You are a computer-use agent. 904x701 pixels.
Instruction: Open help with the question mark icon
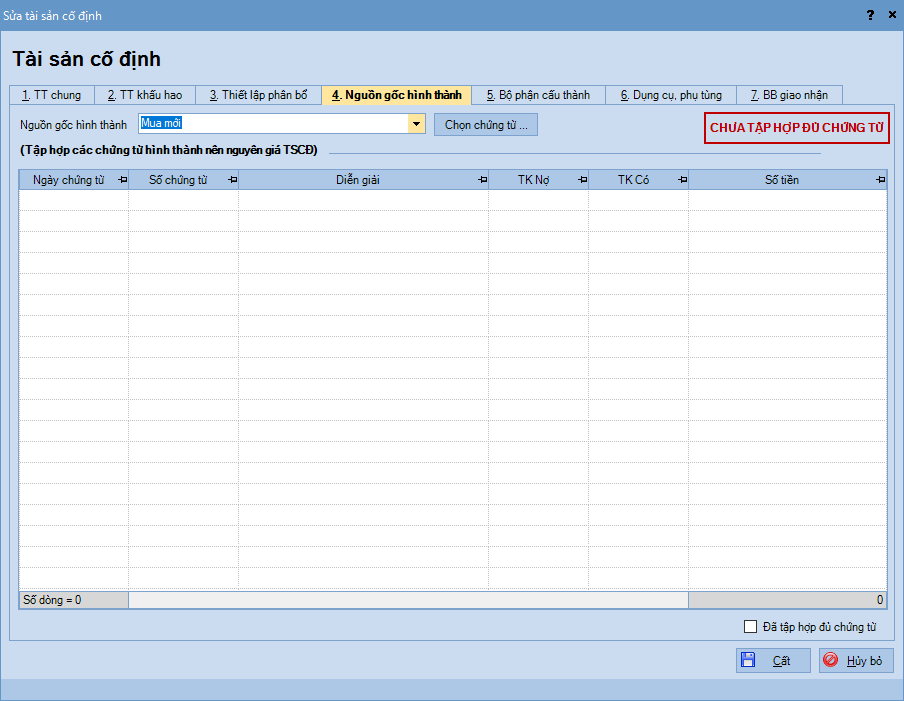[869, 15]
